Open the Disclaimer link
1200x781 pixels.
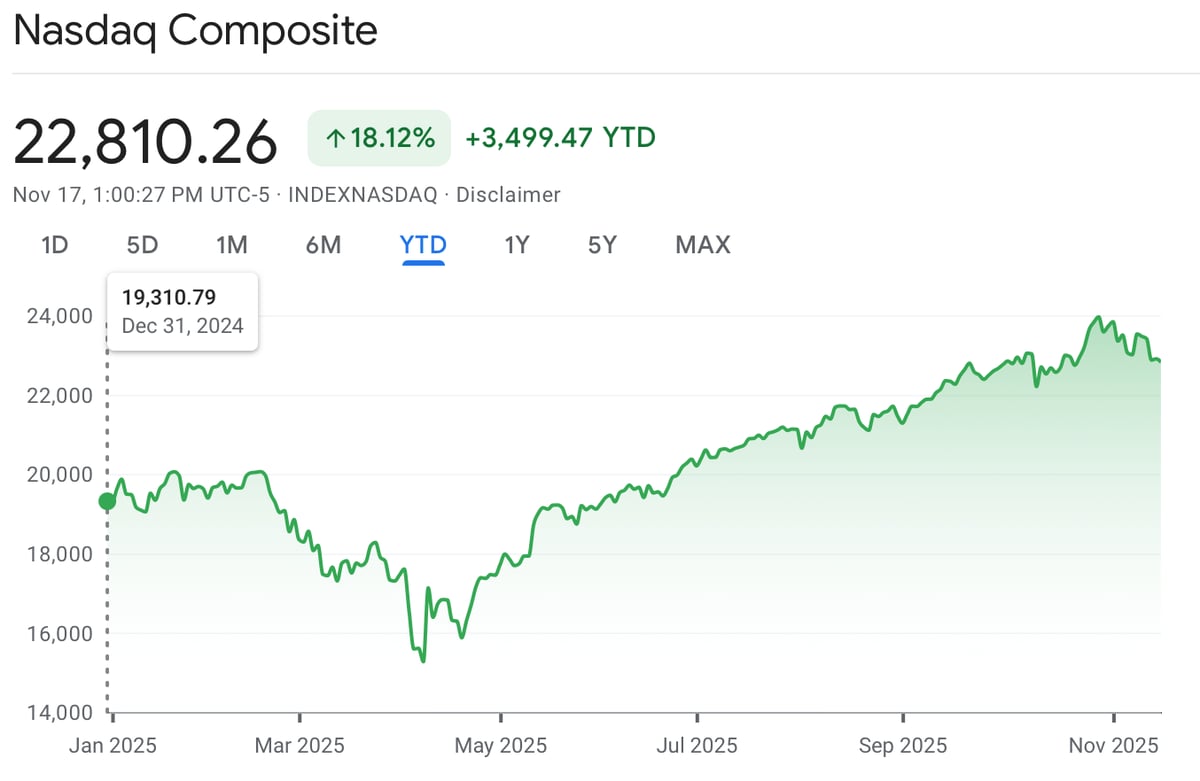(508, 195)
